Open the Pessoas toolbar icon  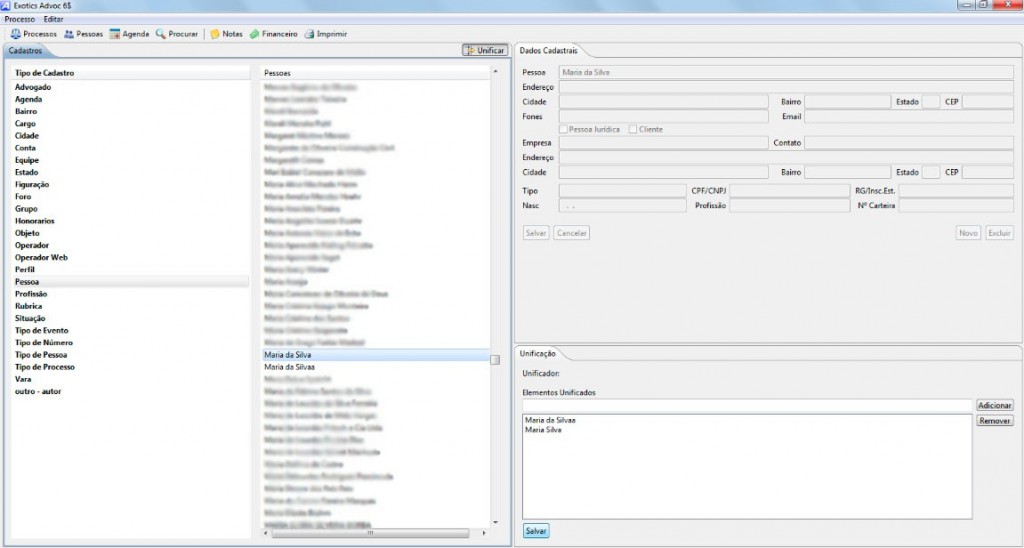click(69, 34)
